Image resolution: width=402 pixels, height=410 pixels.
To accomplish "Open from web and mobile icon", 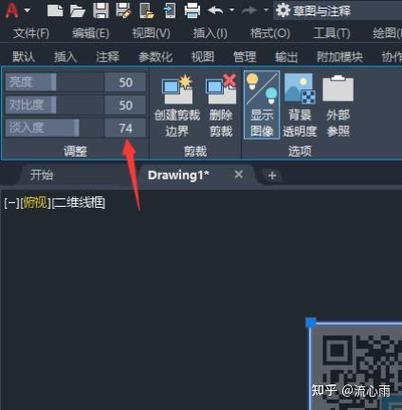I will 147,10.
